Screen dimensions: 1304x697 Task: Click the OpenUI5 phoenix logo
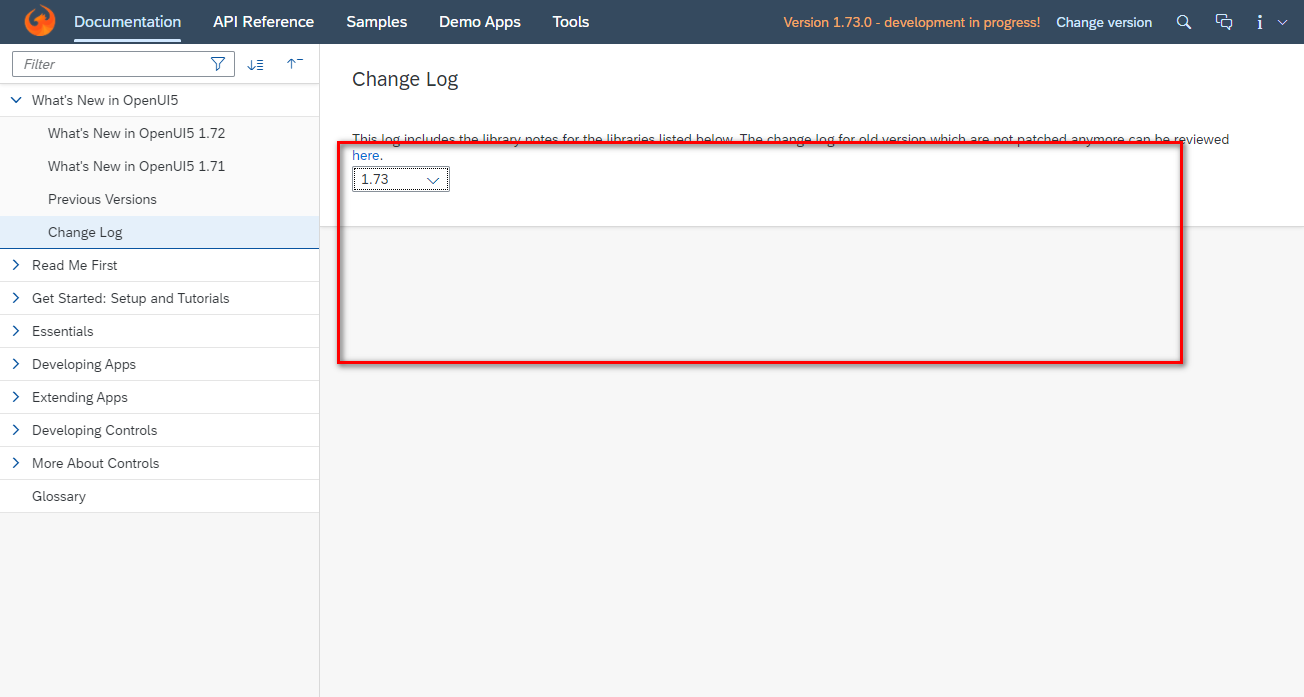click(x=40, y=21)
